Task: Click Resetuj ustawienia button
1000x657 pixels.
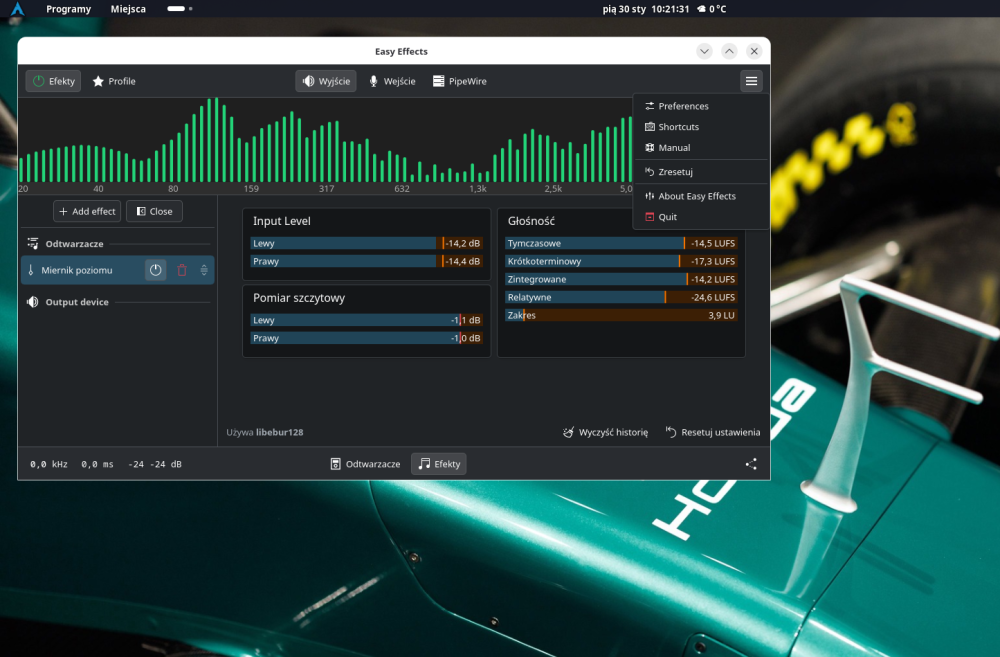Action: [713, 432]
